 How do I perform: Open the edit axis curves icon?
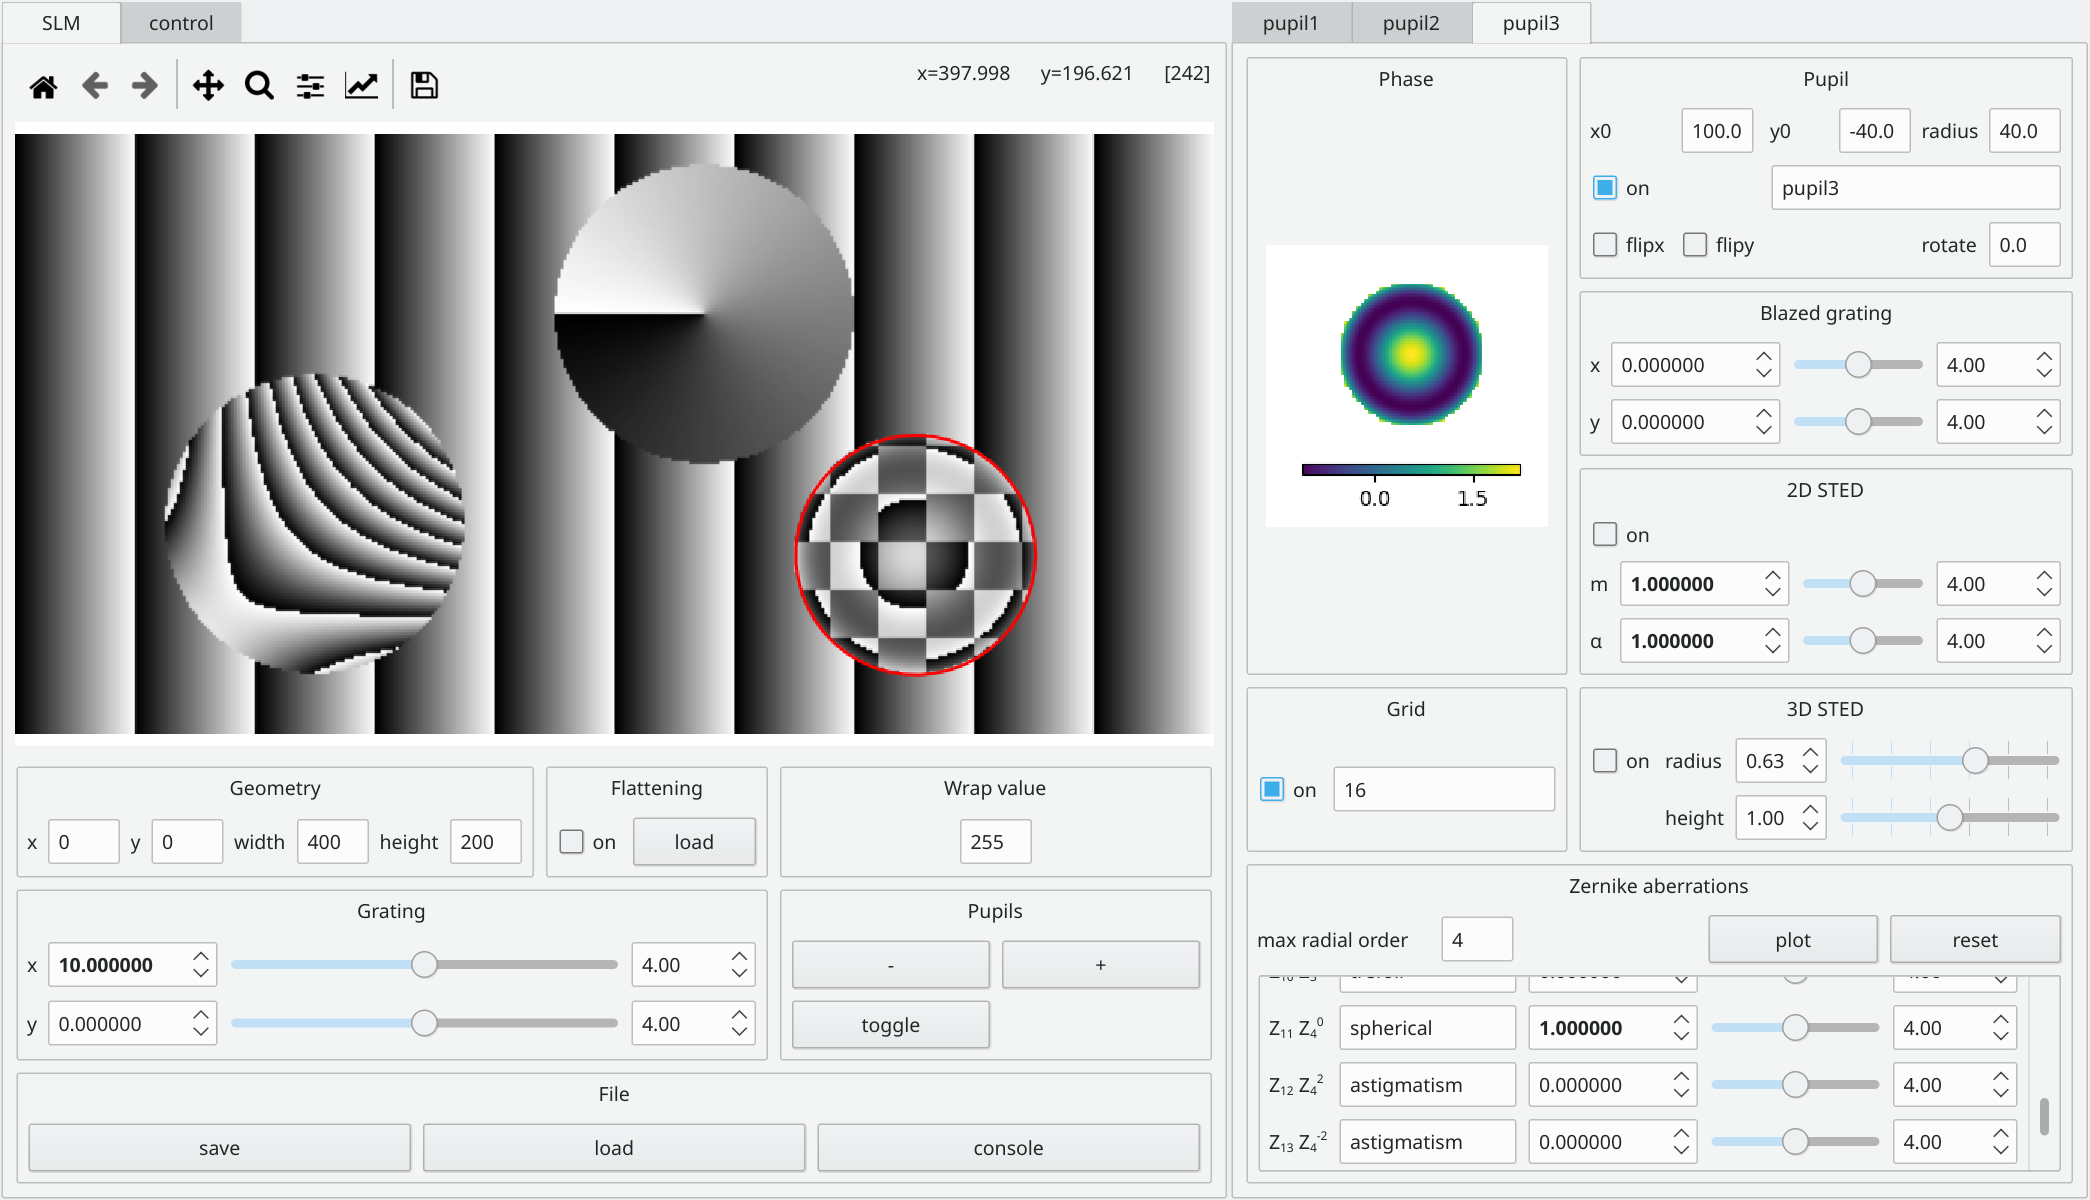tap(361, 86)
